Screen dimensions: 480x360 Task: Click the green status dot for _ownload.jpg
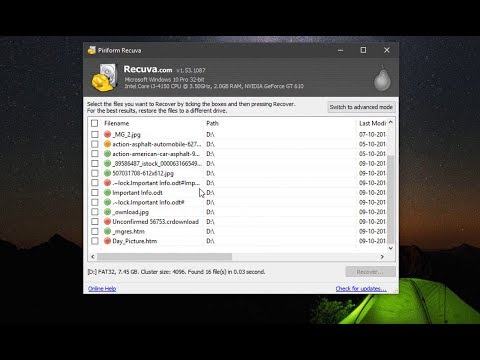click(x=107, y=212)
